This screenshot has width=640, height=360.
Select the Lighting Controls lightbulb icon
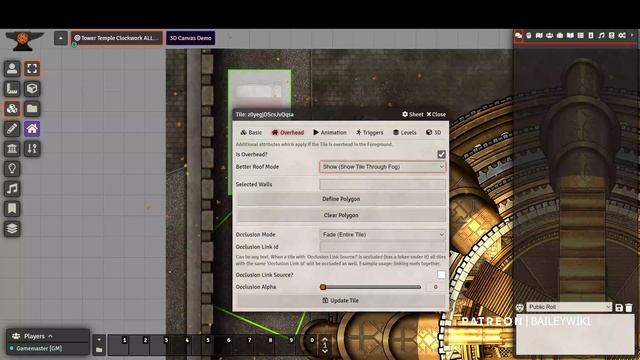coord(12,169)
